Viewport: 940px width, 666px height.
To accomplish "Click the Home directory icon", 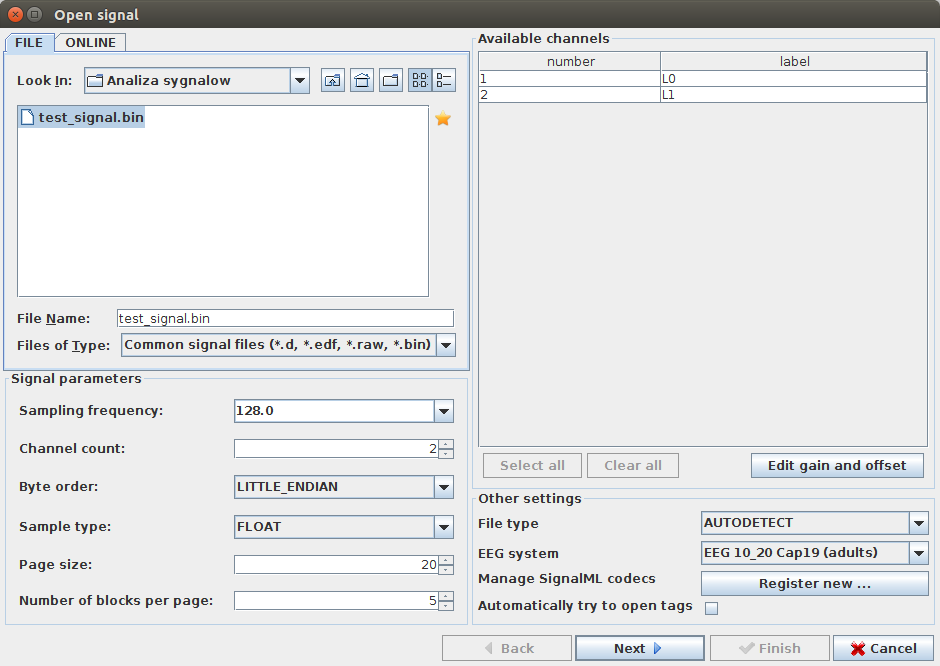I will coord(362,81).
